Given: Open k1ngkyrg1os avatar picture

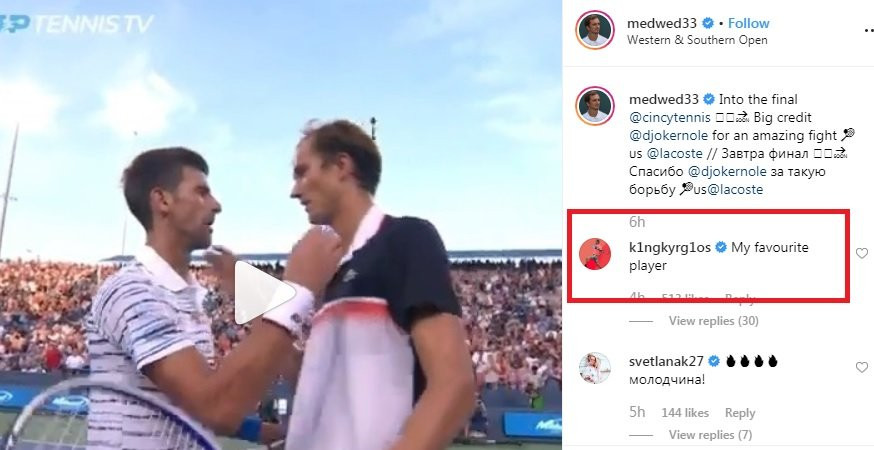Looking at the screenshot, I should click(595, 254).
